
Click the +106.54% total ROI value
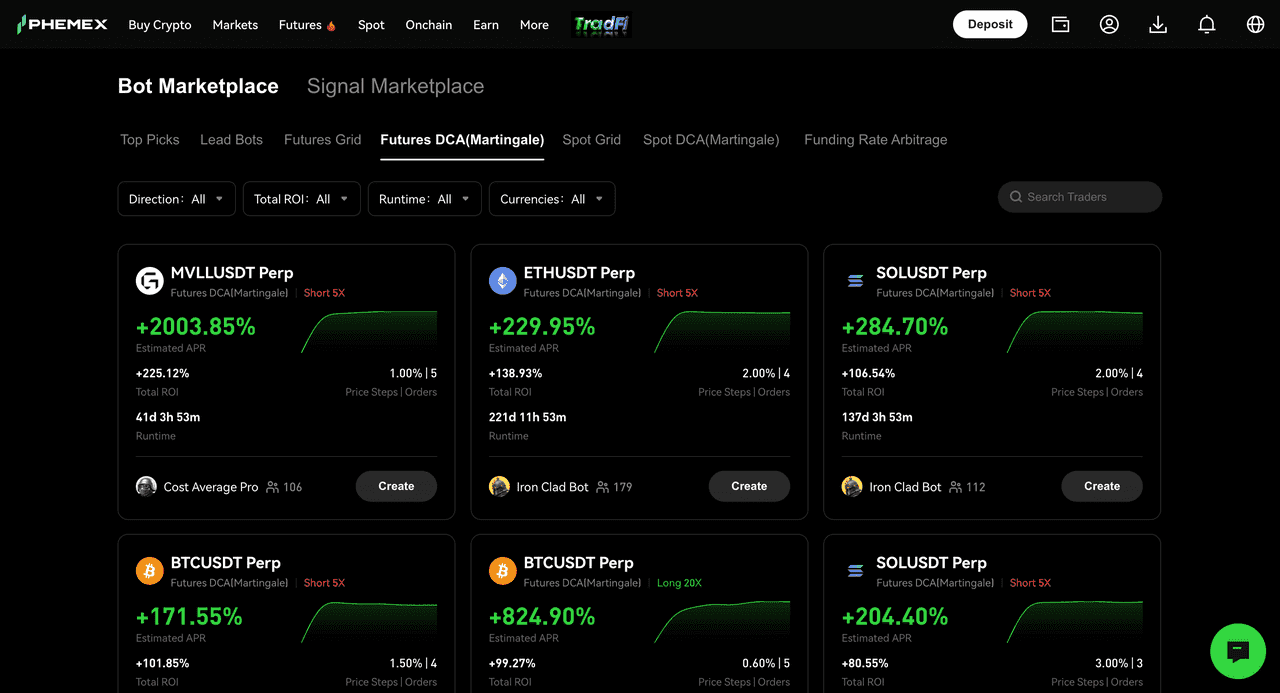click(x=868, y=373)
